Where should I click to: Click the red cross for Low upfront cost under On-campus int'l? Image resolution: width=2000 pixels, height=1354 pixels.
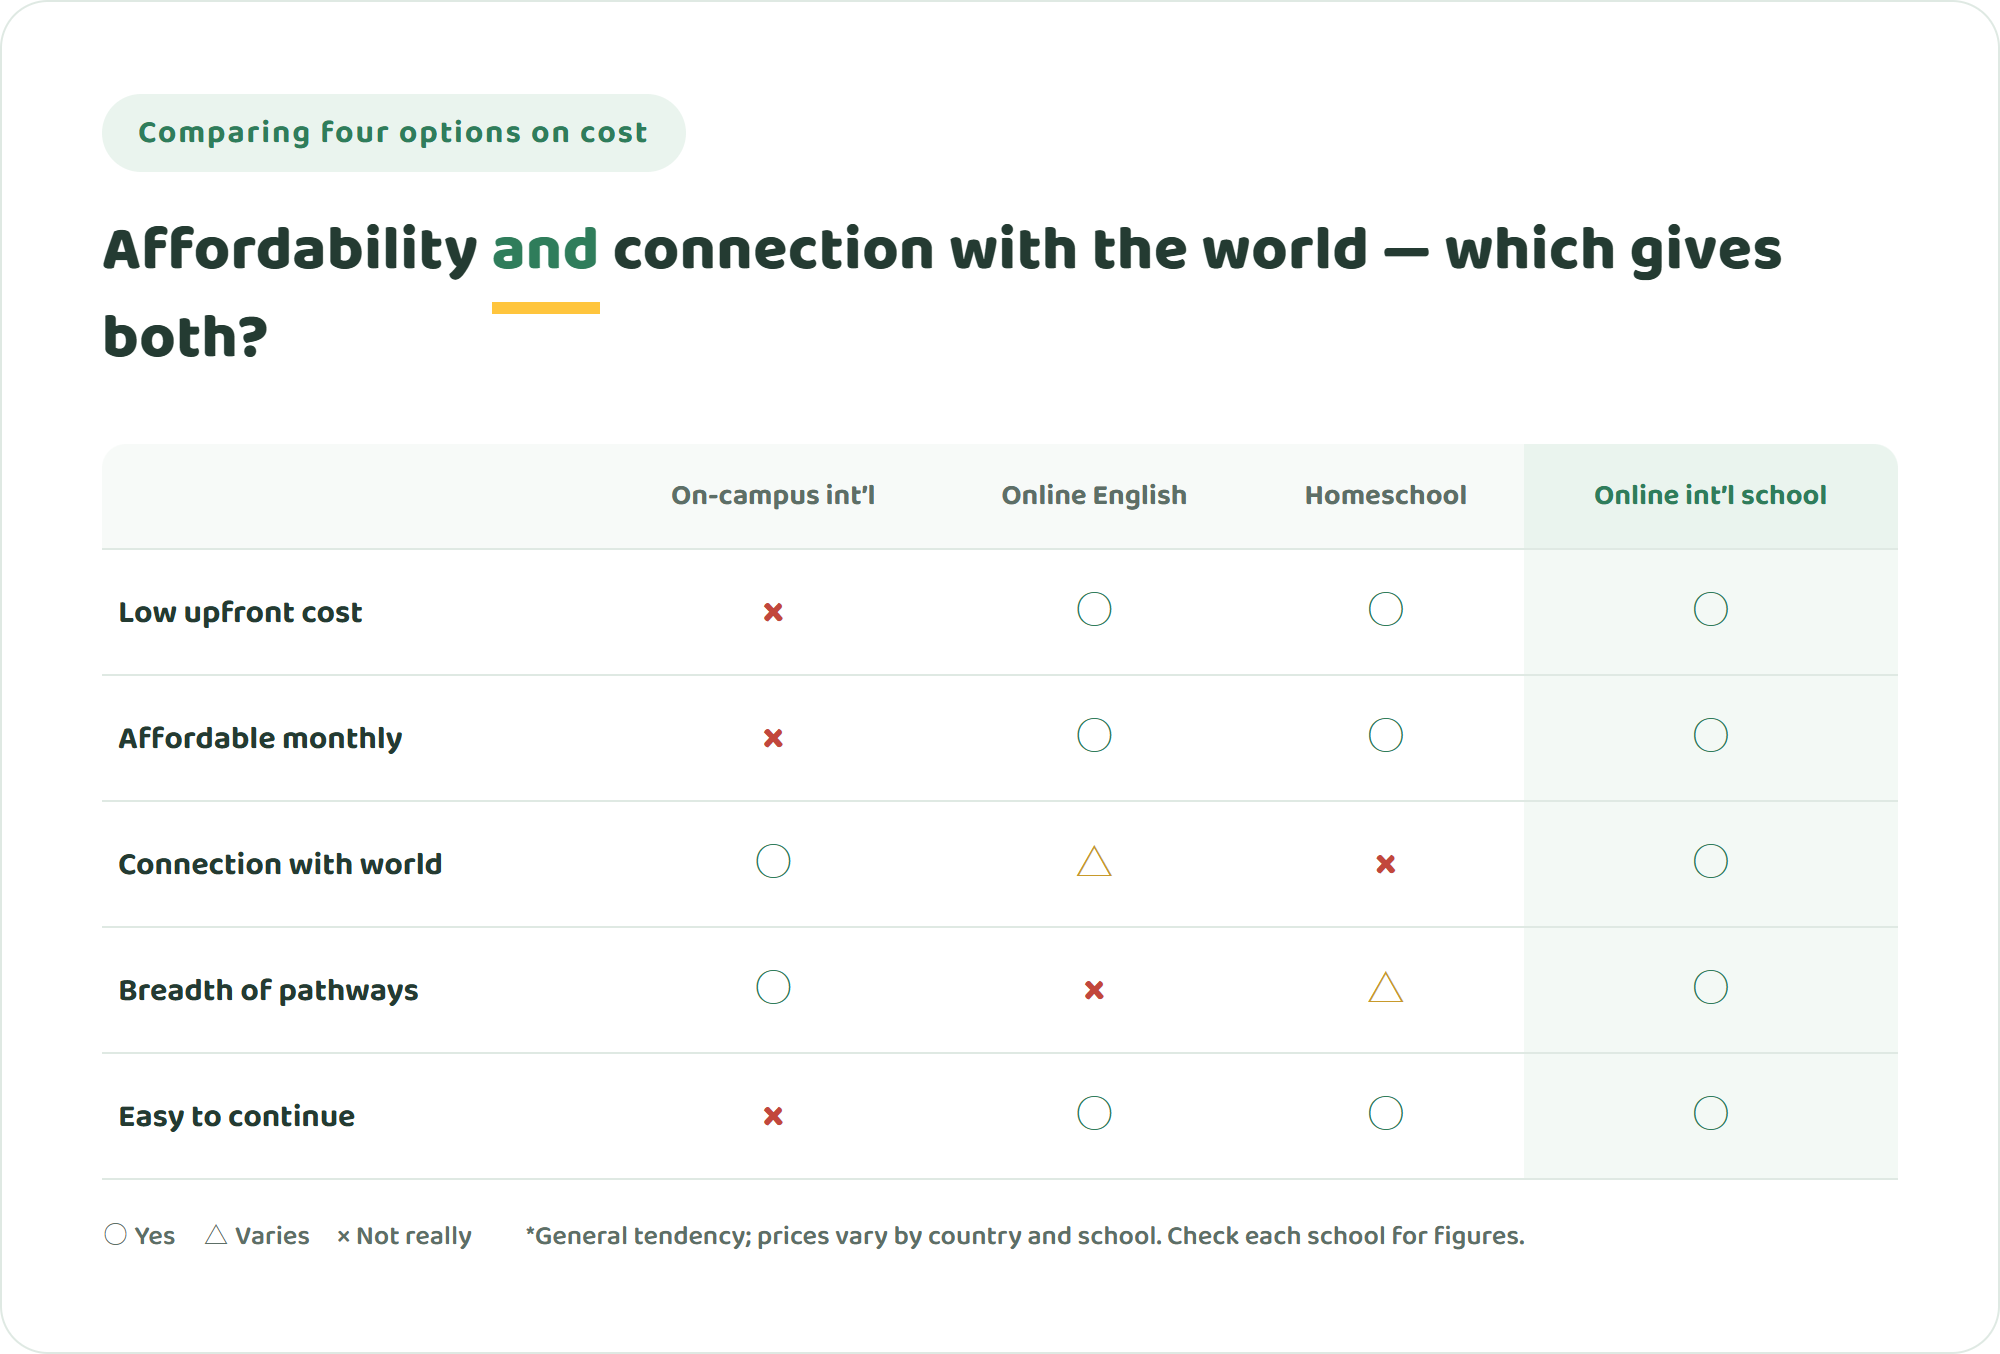click(773, 612)
